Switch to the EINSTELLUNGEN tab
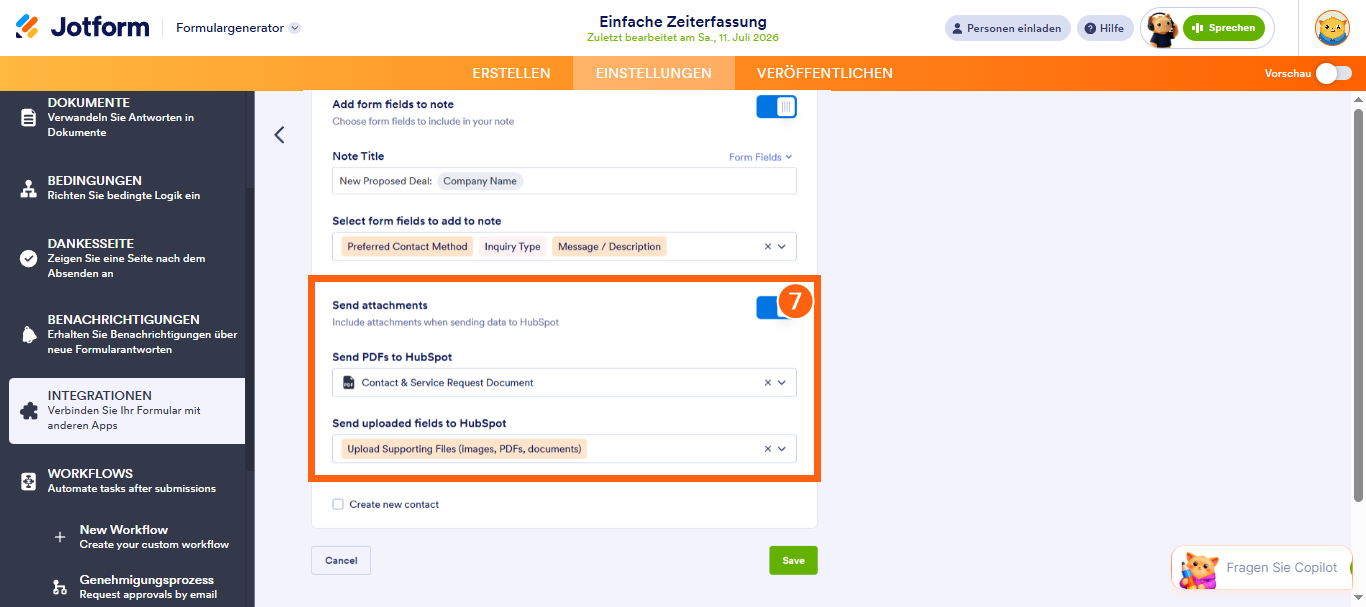 click(x=654, y=73)
